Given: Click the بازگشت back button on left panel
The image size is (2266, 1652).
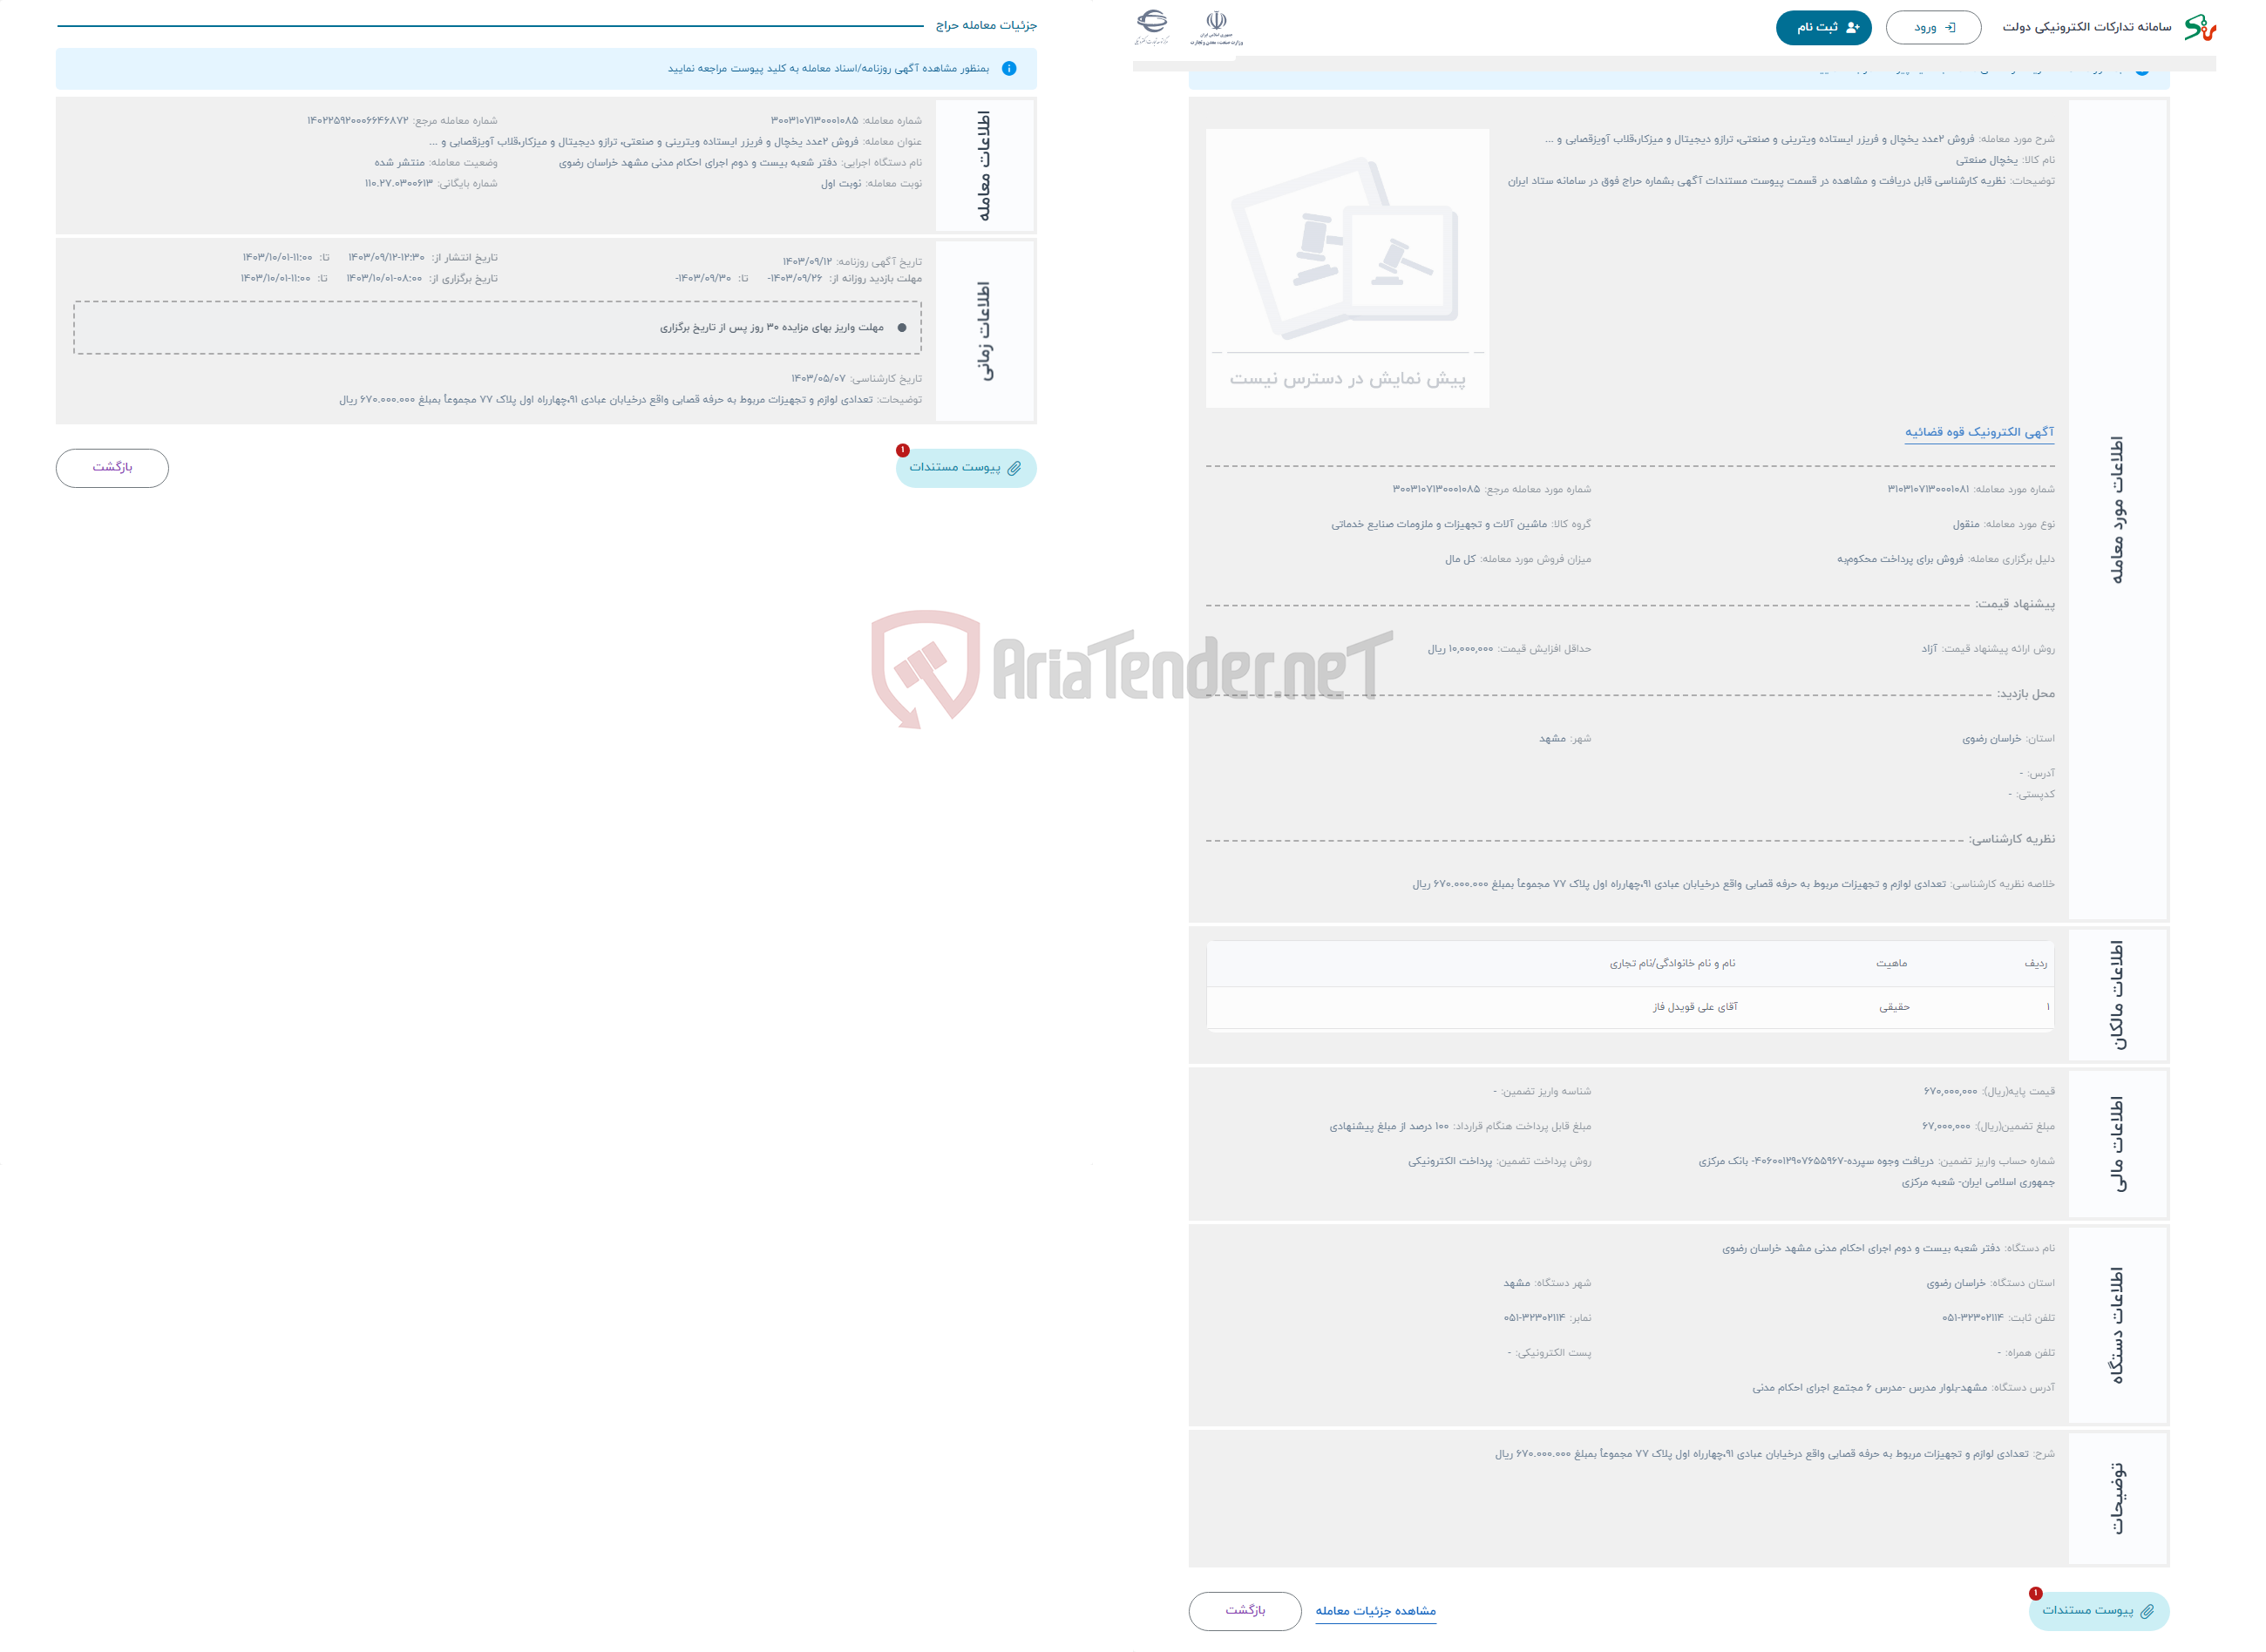Looking at the screenshot, I should tap(112, 466).
